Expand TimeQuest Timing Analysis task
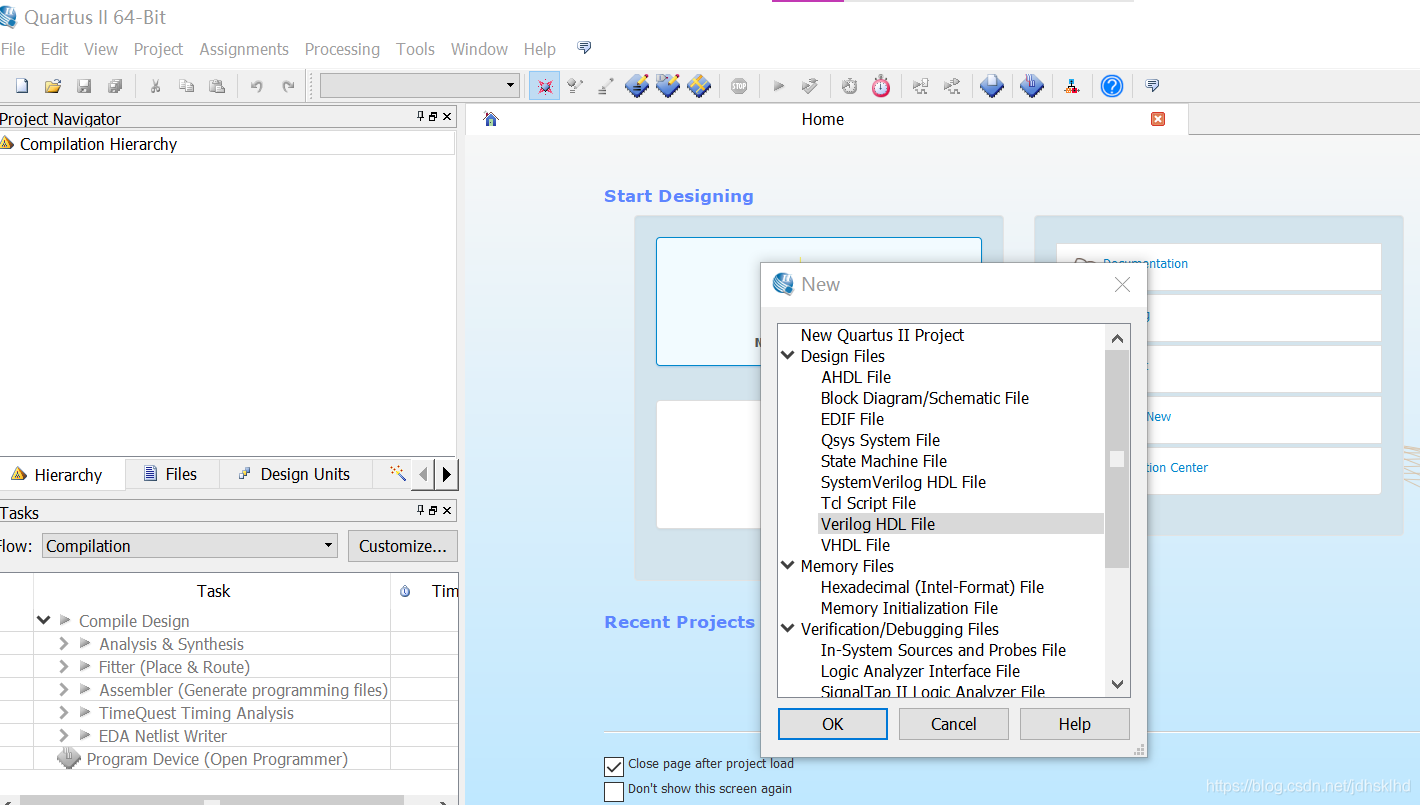The width and height of the screenshot is (1420, 805). click(63, 713)
